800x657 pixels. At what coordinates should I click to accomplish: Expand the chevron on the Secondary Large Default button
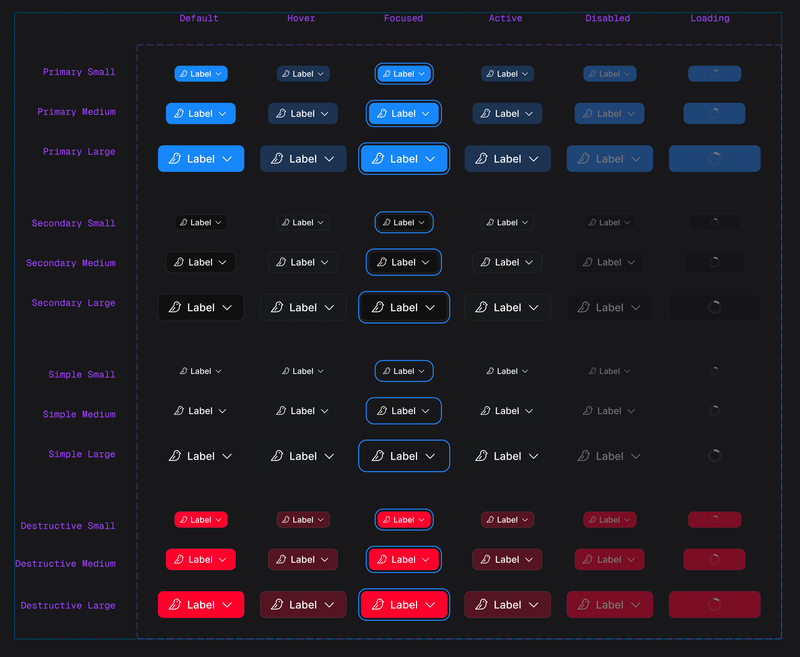[x=227, y=308]
